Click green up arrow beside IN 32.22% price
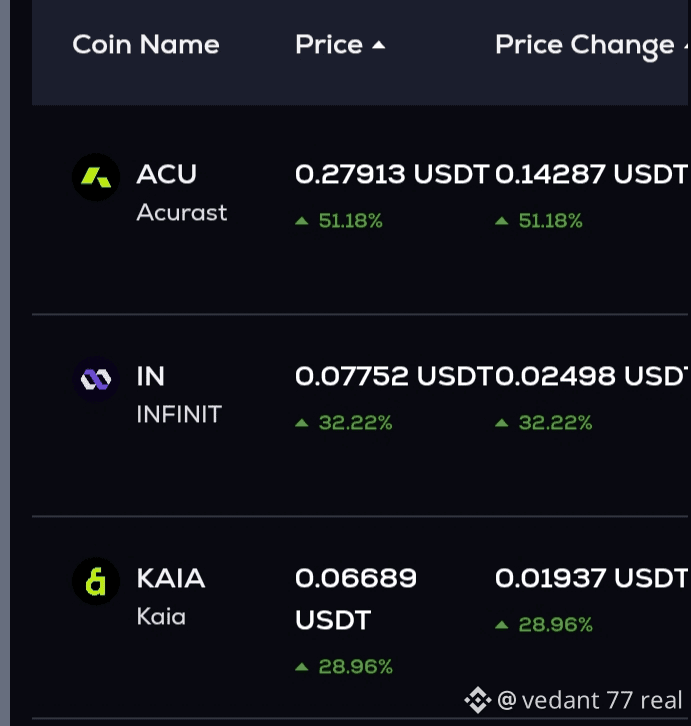This screenshot has height=726, width=691. pyautogui.click(x=302, y=423)
